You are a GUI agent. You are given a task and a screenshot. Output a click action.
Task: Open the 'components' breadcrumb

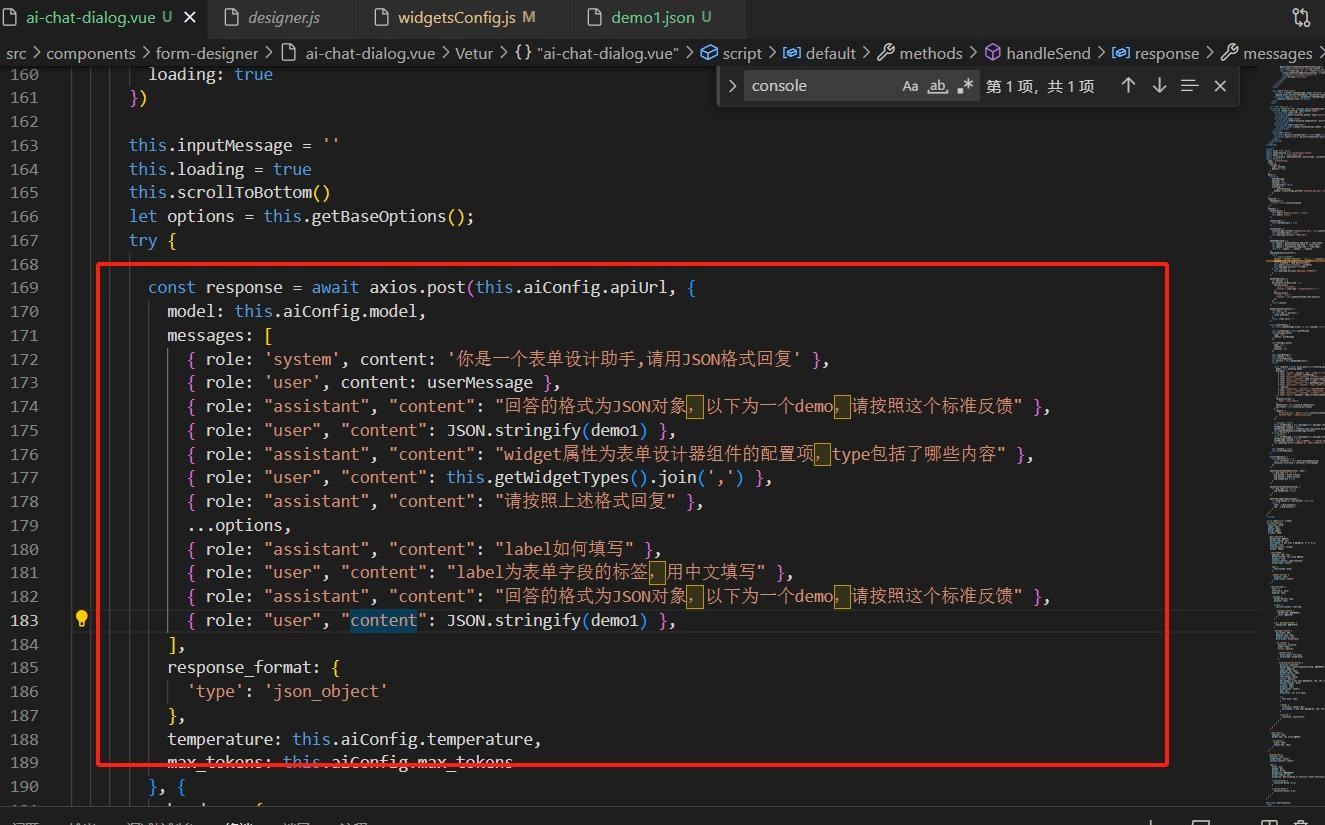[x=91, y=53]
